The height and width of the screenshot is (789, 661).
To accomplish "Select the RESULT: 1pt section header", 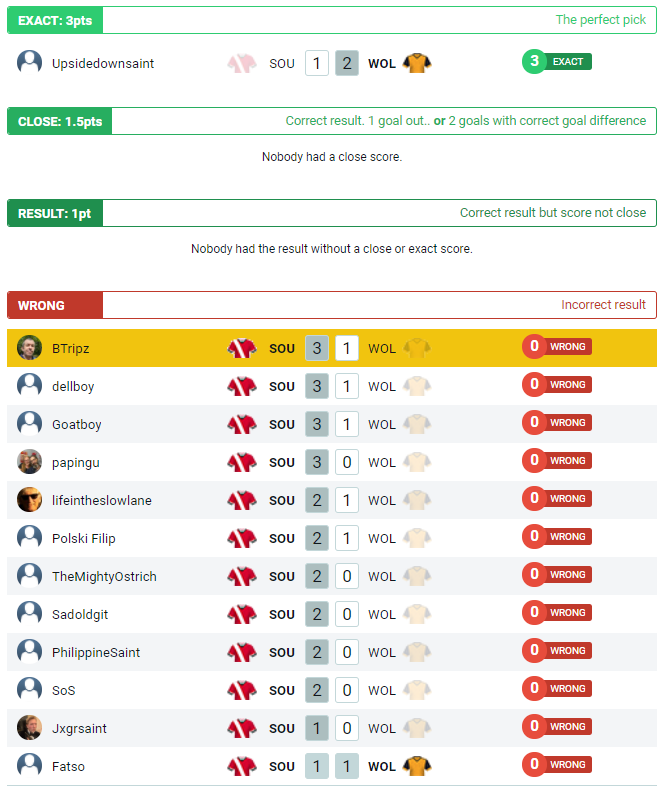I will (55, 213).
